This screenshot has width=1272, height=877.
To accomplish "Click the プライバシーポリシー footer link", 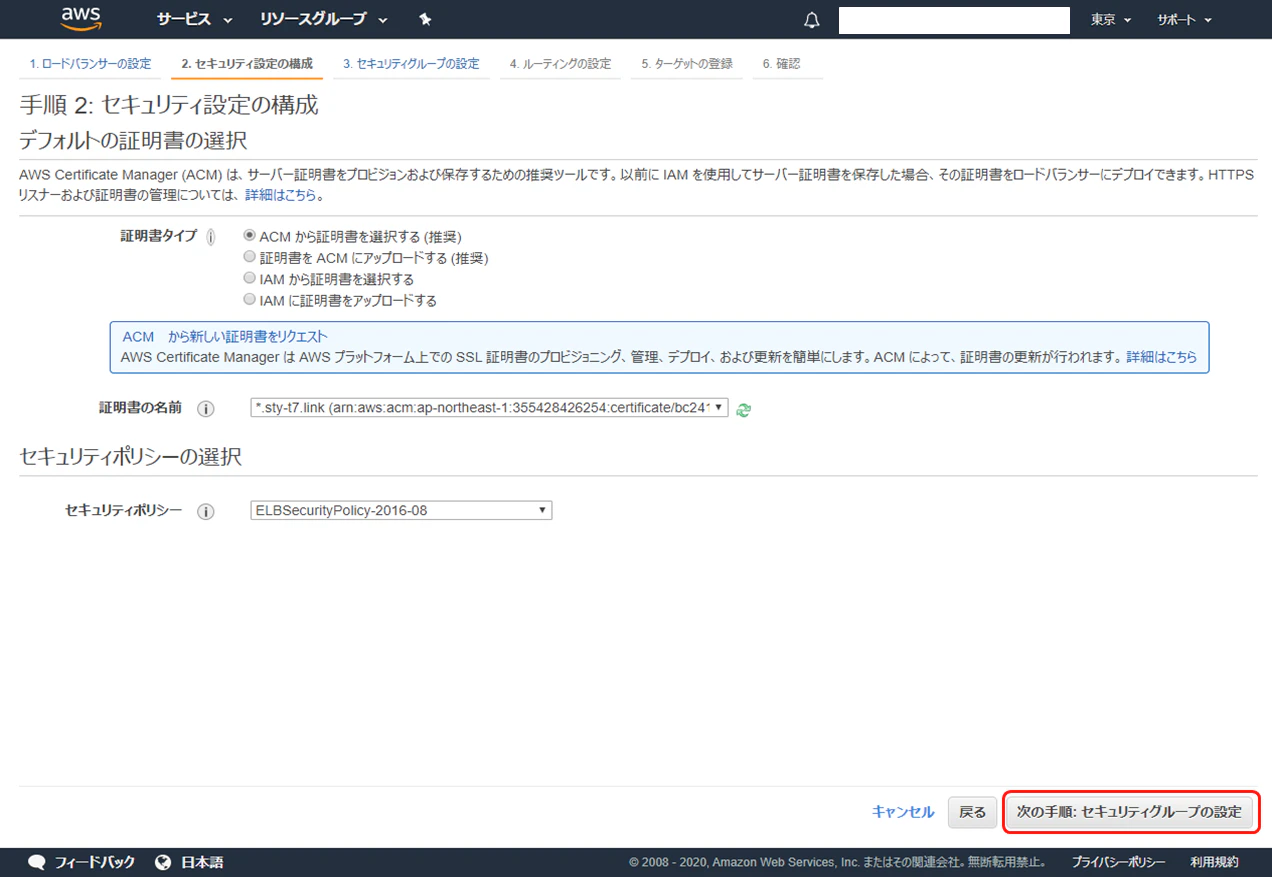I will point(1118,862).
